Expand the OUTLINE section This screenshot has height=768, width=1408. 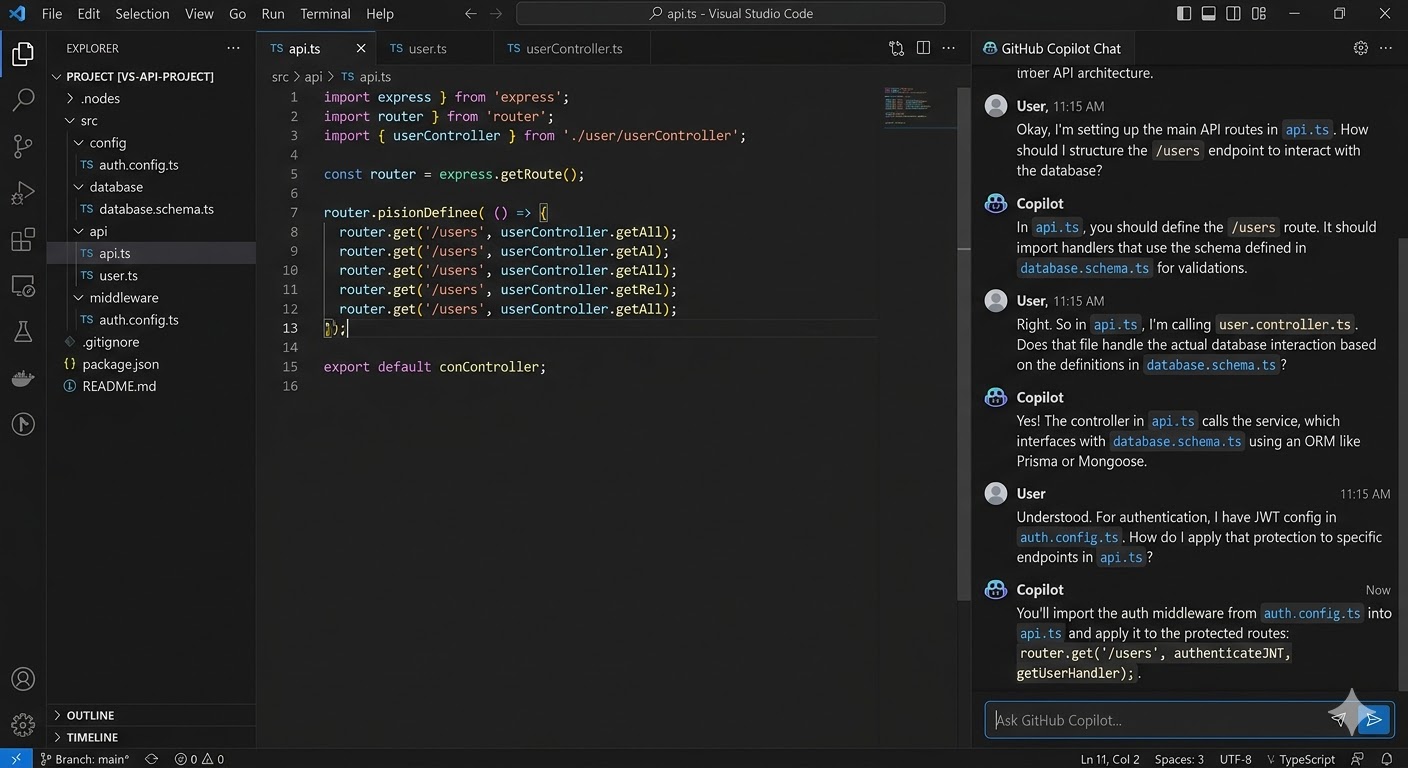coord(90,715)
